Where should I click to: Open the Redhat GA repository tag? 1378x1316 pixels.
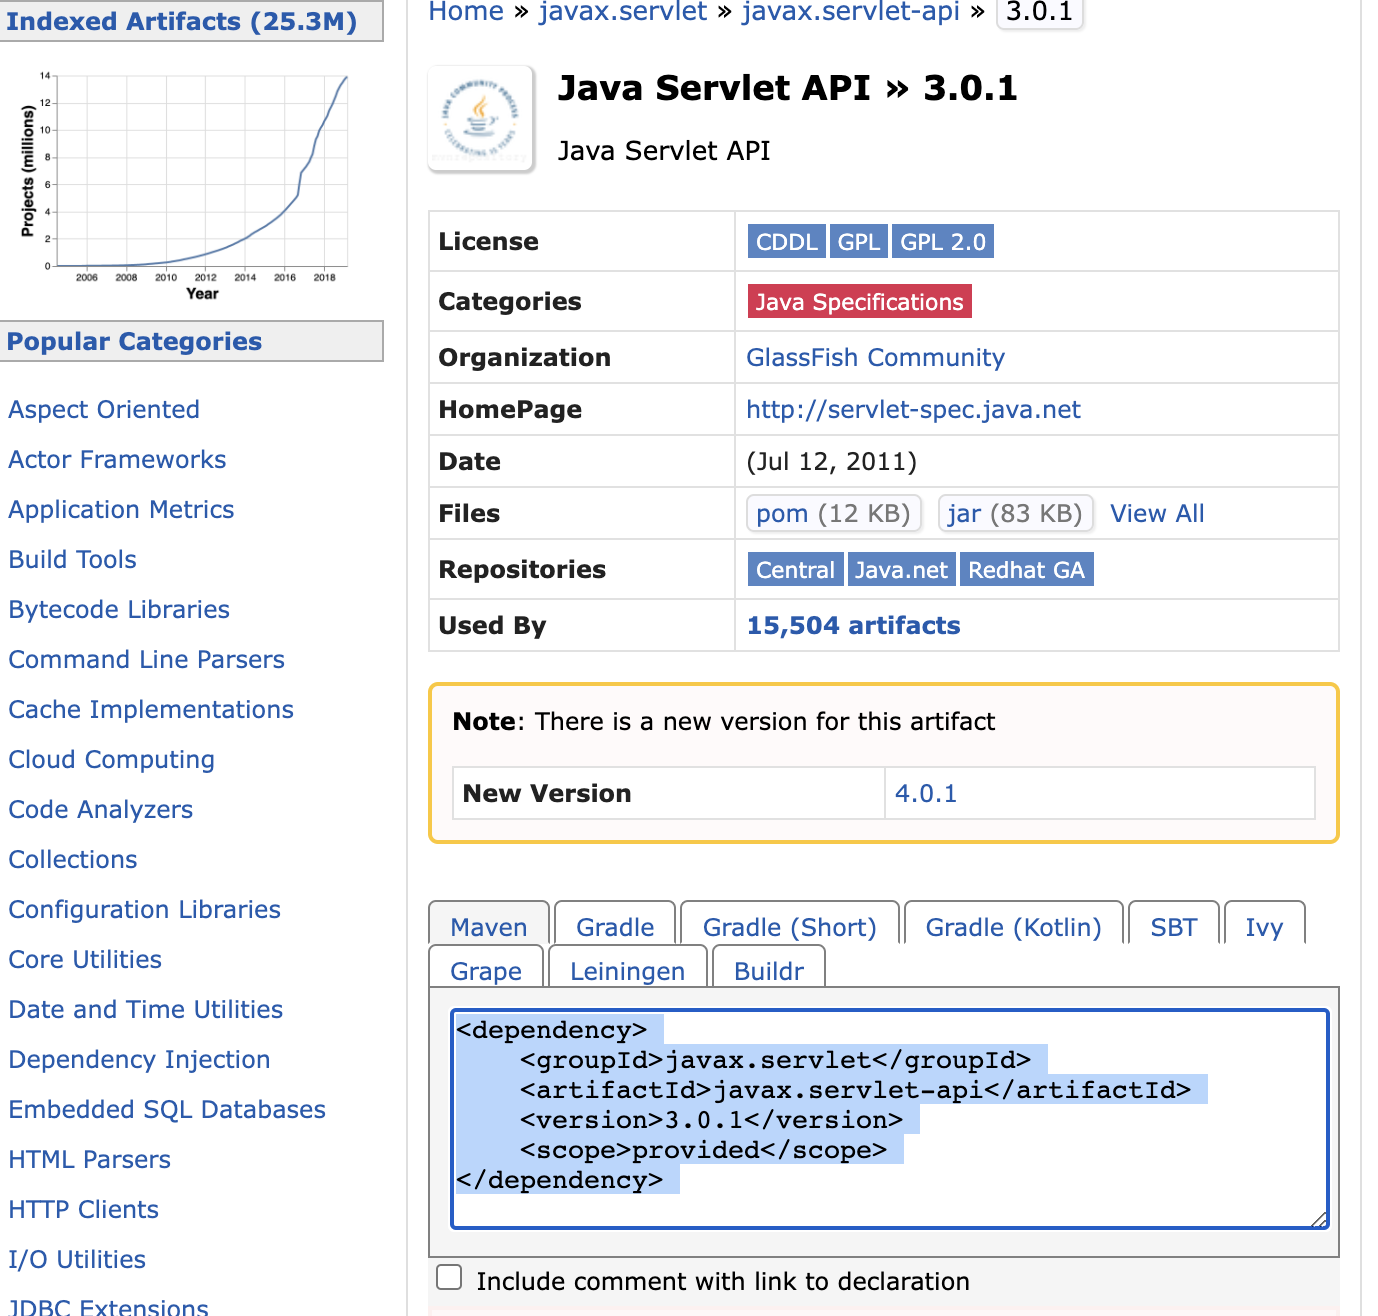click(x=1026, y=569)
